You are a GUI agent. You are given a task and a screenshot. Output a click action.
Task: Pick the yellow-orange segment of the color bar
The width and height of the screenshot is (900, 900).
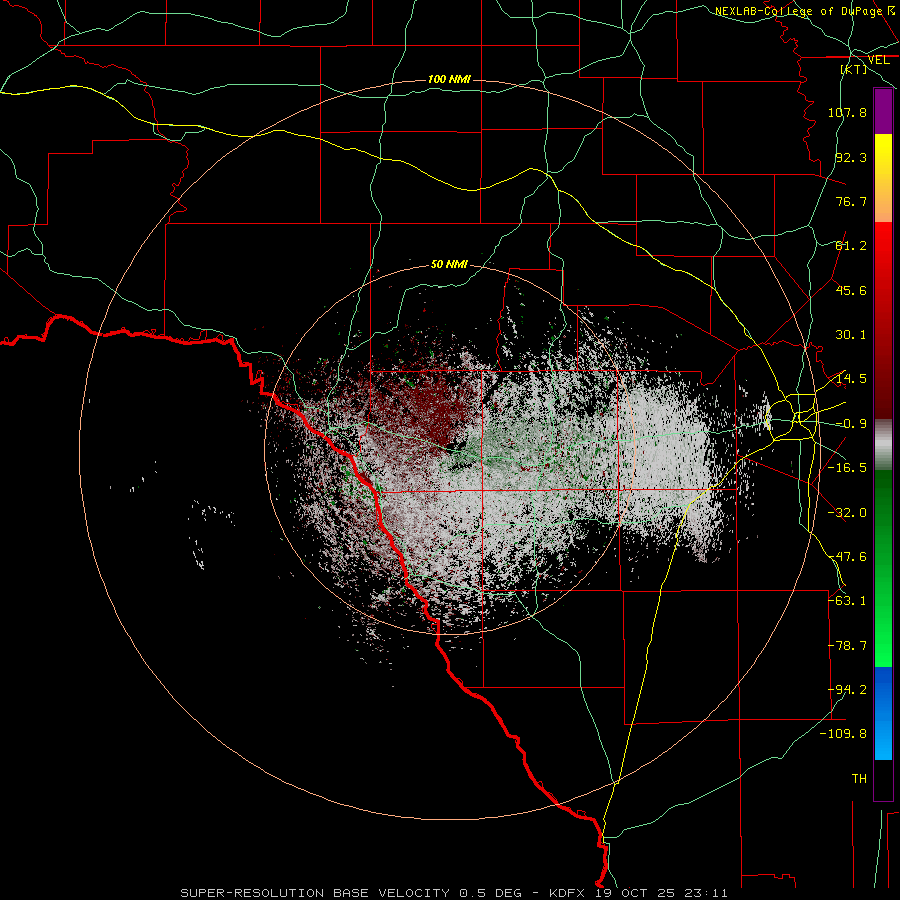pyautogui.click(x=883, y=178)
